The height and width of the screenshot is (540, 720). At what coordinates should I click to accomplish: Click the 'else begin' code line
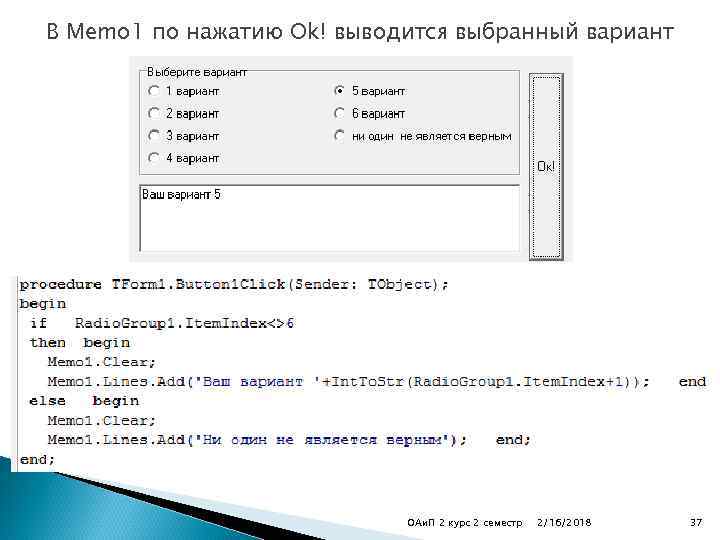coord(84,401)
